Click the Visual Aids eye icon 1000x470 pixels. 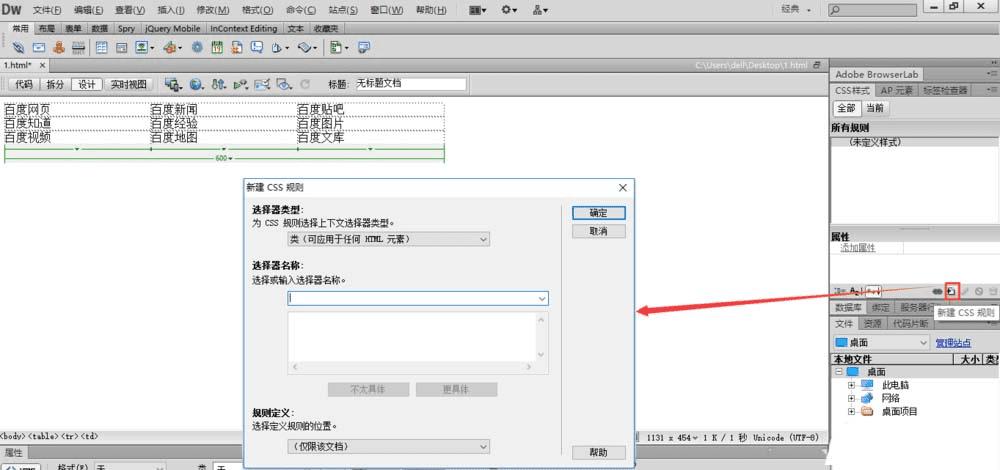coord(284,84)
